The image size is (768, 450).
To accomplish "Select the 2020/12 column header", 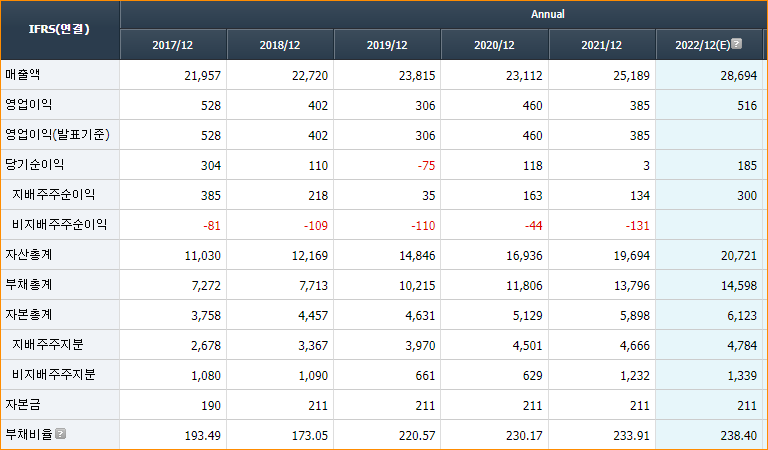I will (x=494, y=45).
